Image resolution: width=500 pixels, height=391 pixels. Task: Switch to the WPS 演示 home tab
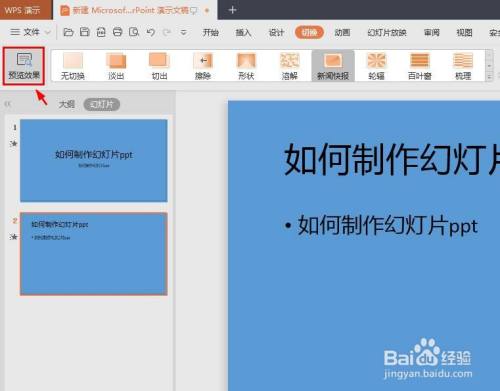click(26, 10)
